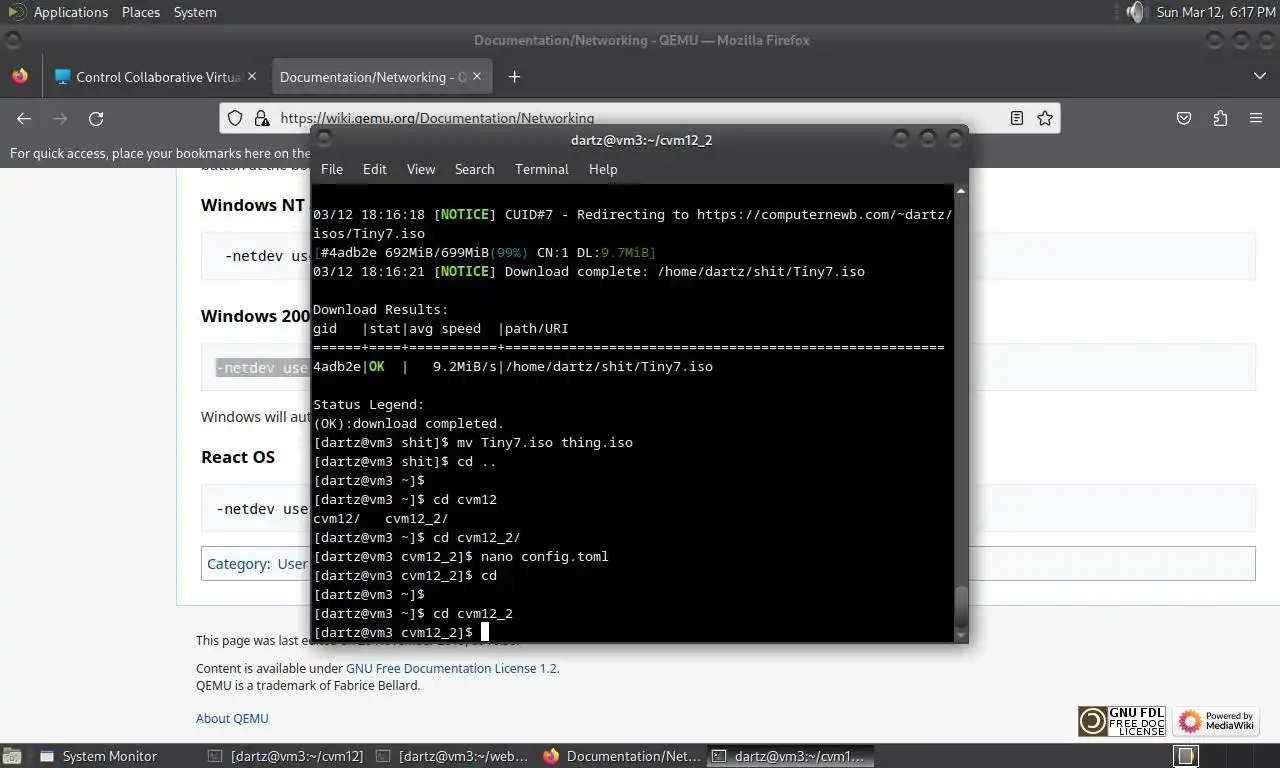The height and width of the screenshot is (768, 1280).
Task: Click the 'Status Legend:' terminal text
Action: point(369,404)
